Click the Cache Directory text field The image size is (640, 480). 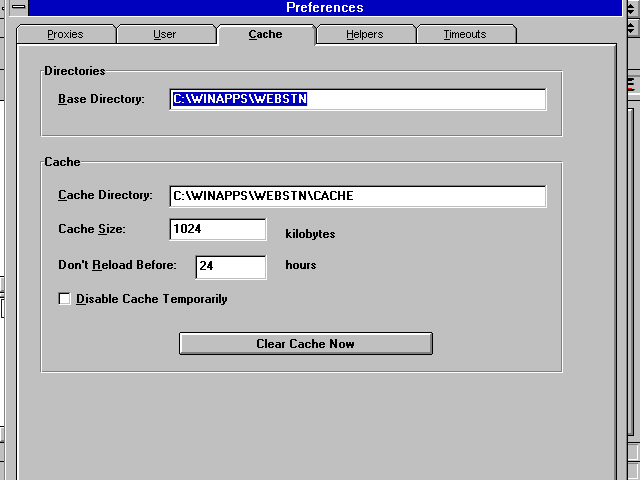(358, 196)
